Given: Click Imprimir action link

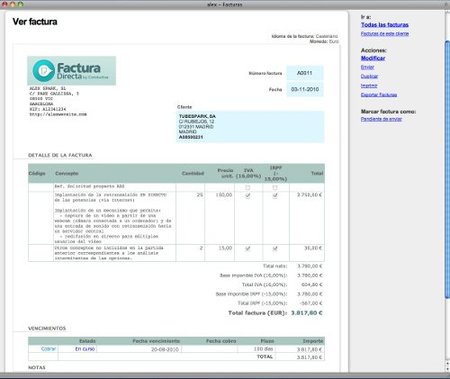Looking at the screenshot, I should pos(369,86).
